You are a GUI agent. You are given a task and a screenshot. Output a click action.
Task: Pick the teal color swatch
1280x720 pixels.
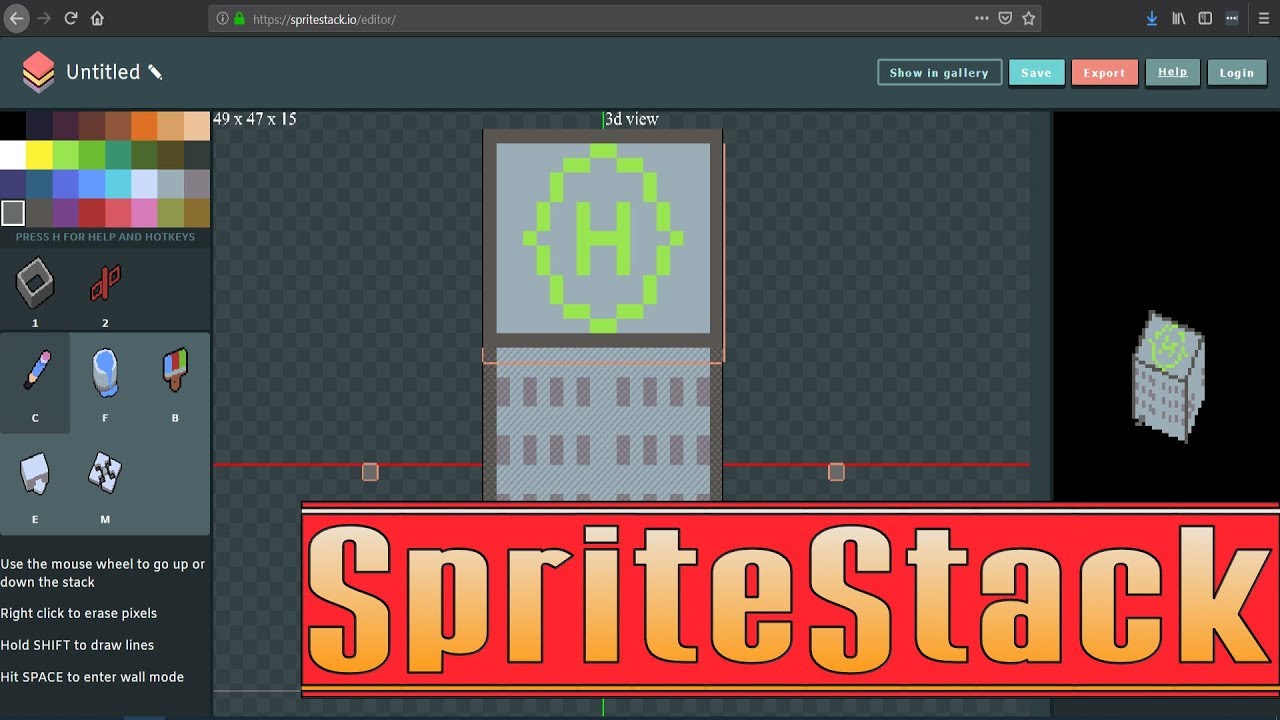pos(118,155)
